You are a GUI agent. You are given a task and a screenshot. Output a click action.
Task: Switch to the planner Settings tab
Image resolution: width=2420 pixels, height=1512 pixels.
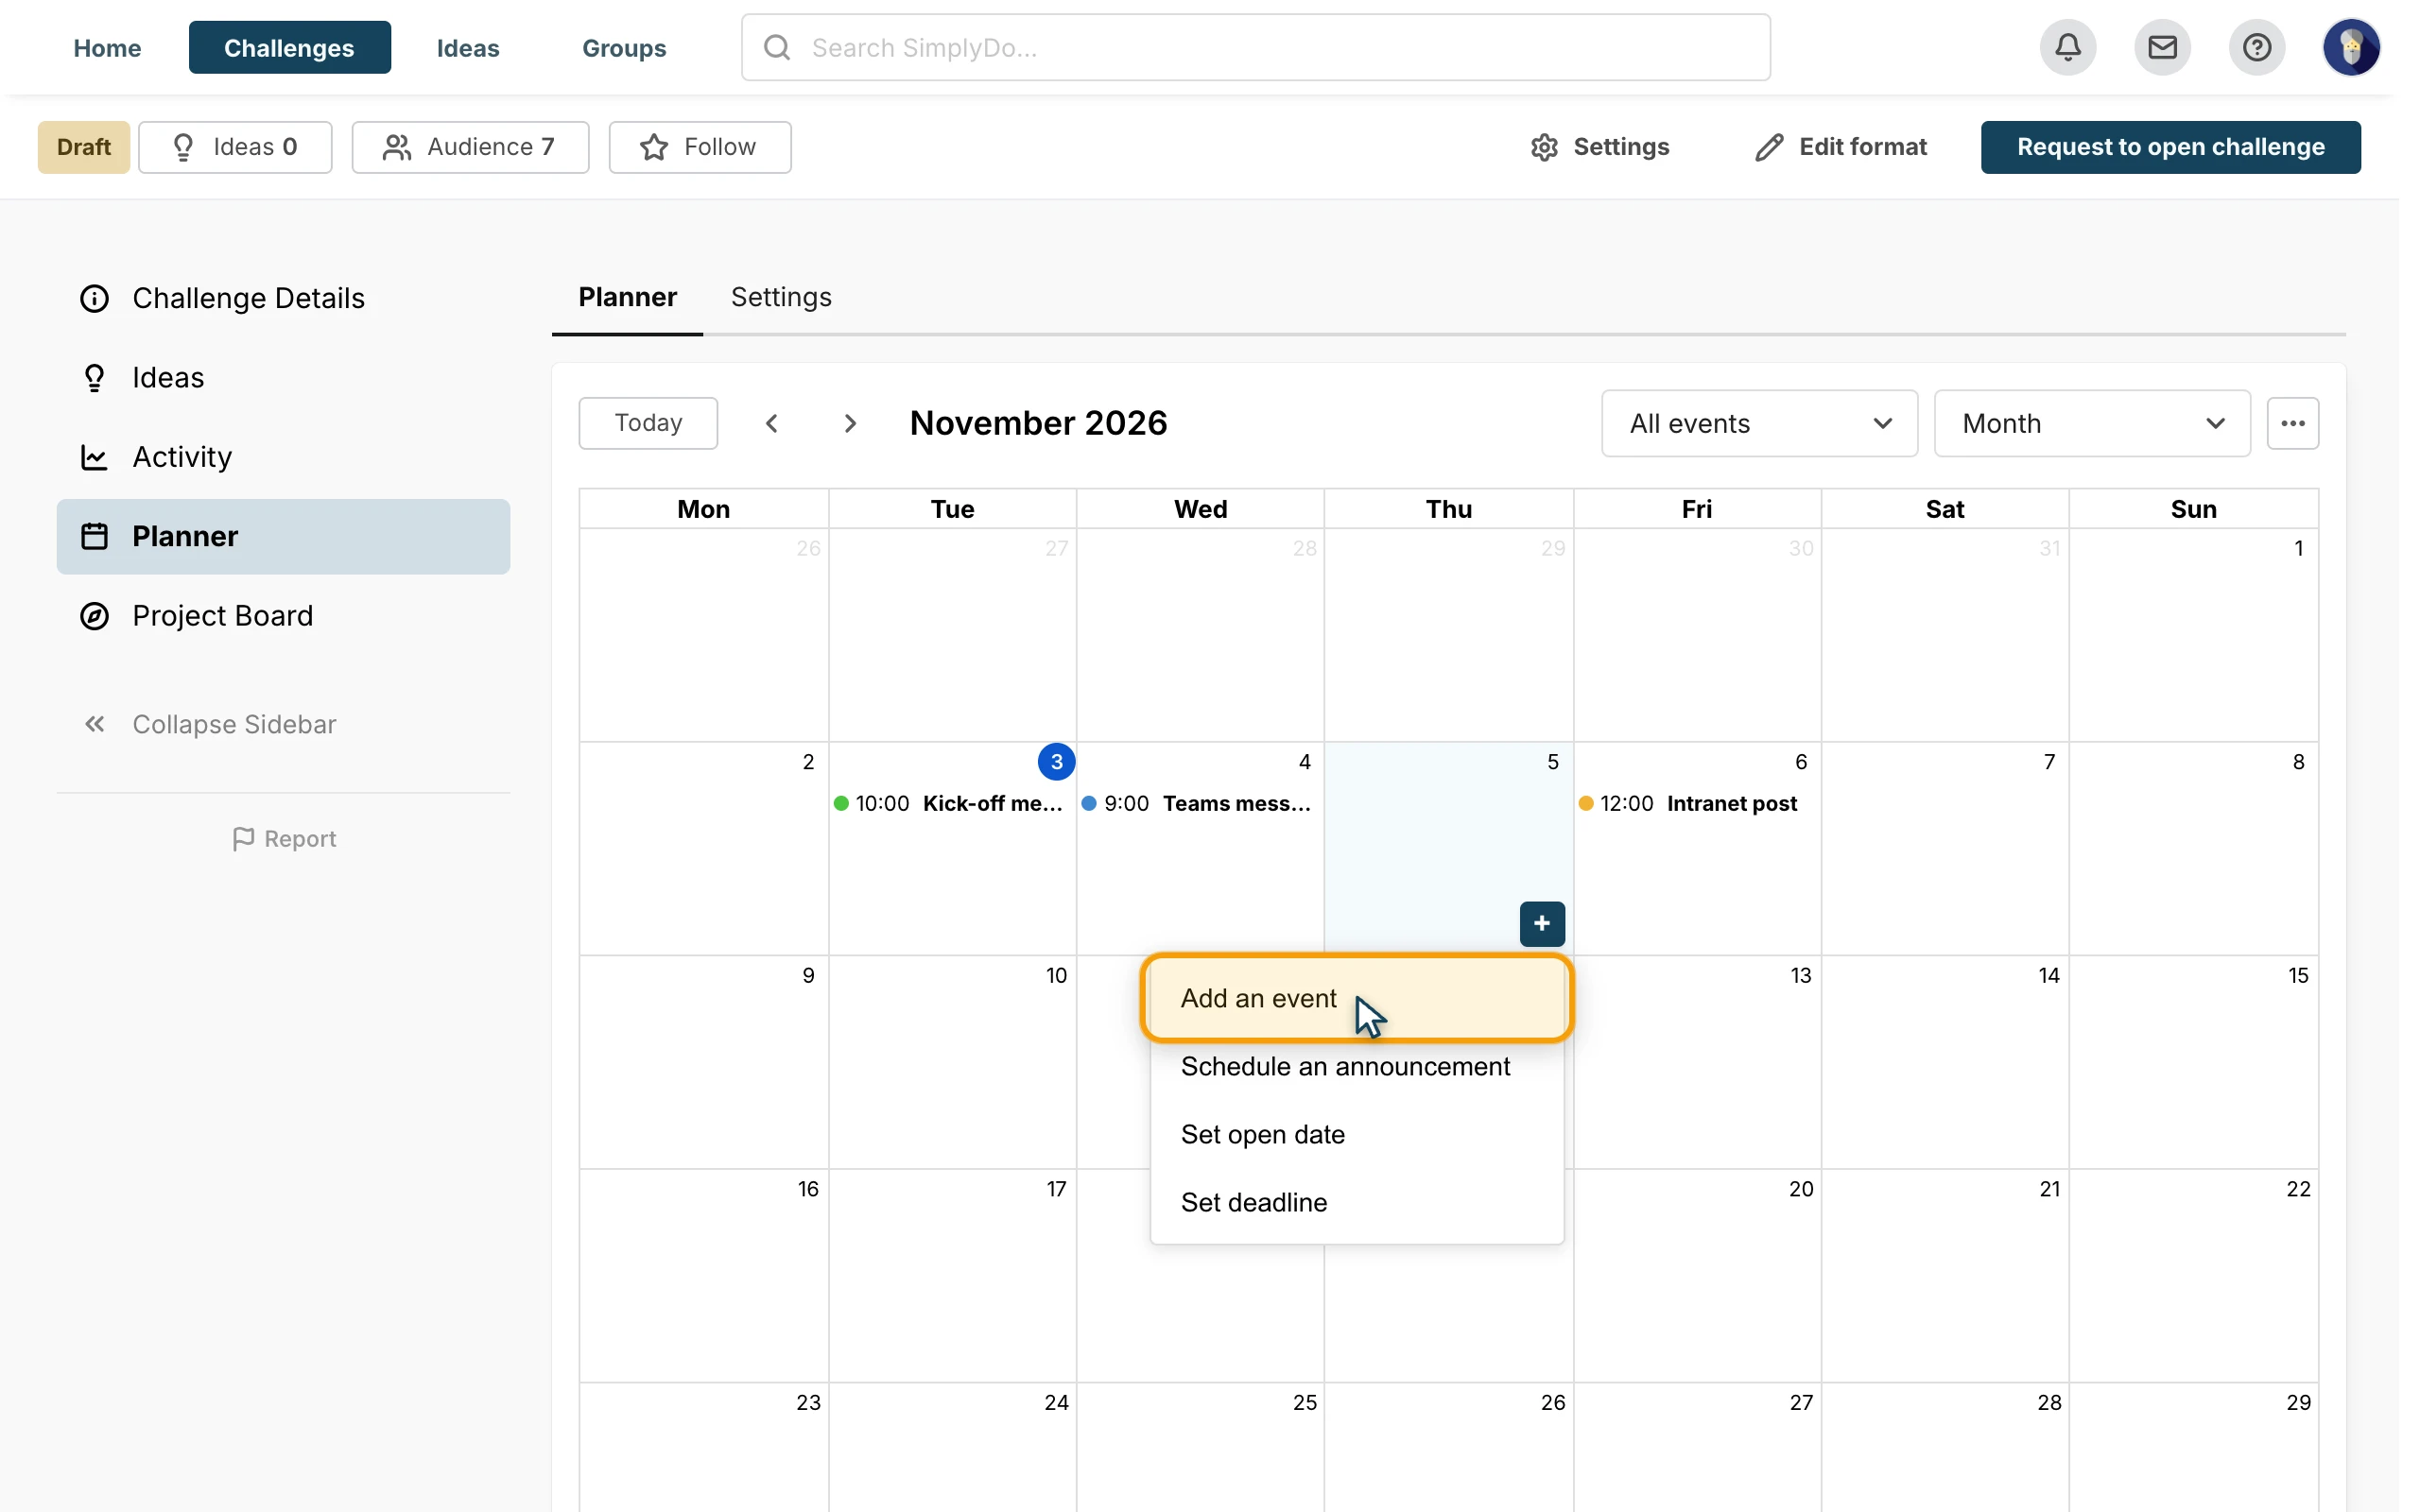[781, 297]
